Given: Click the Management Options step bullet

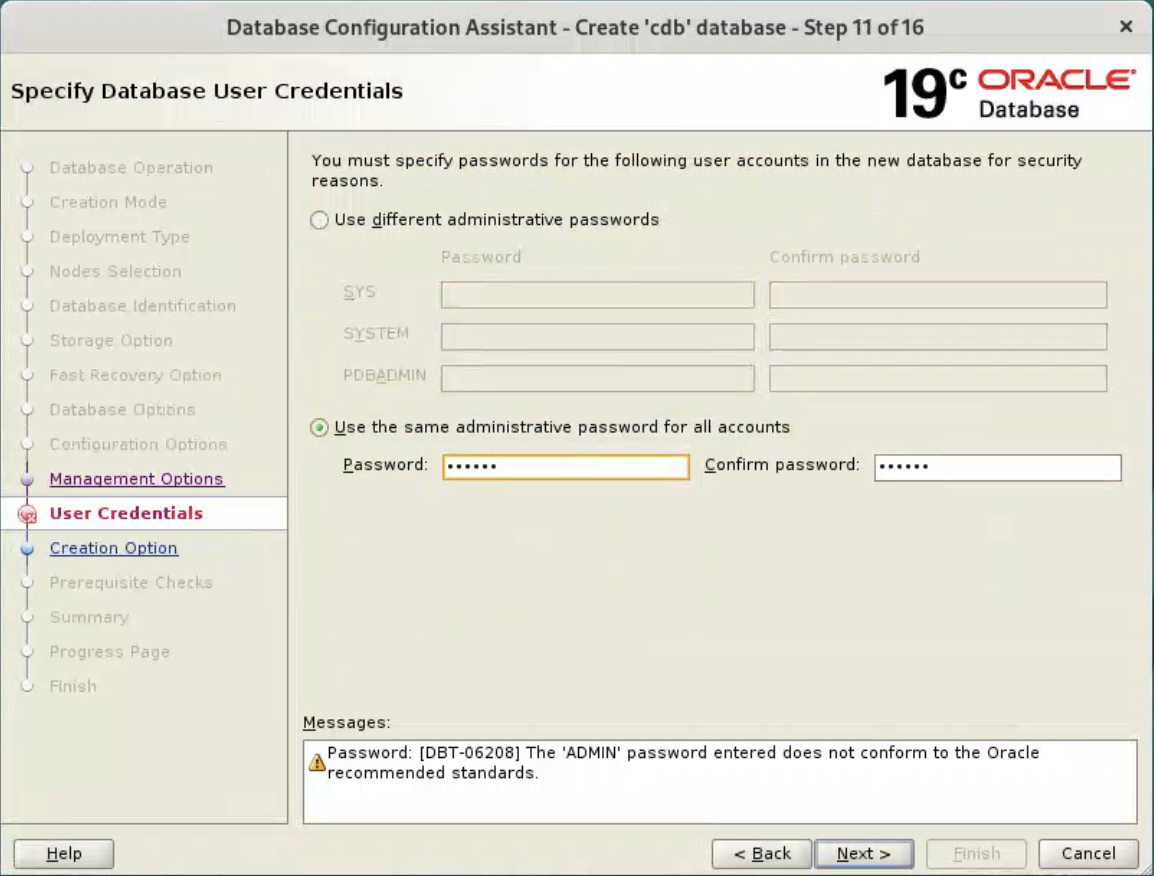Looking at the screenshot, I should click(27, 480).
